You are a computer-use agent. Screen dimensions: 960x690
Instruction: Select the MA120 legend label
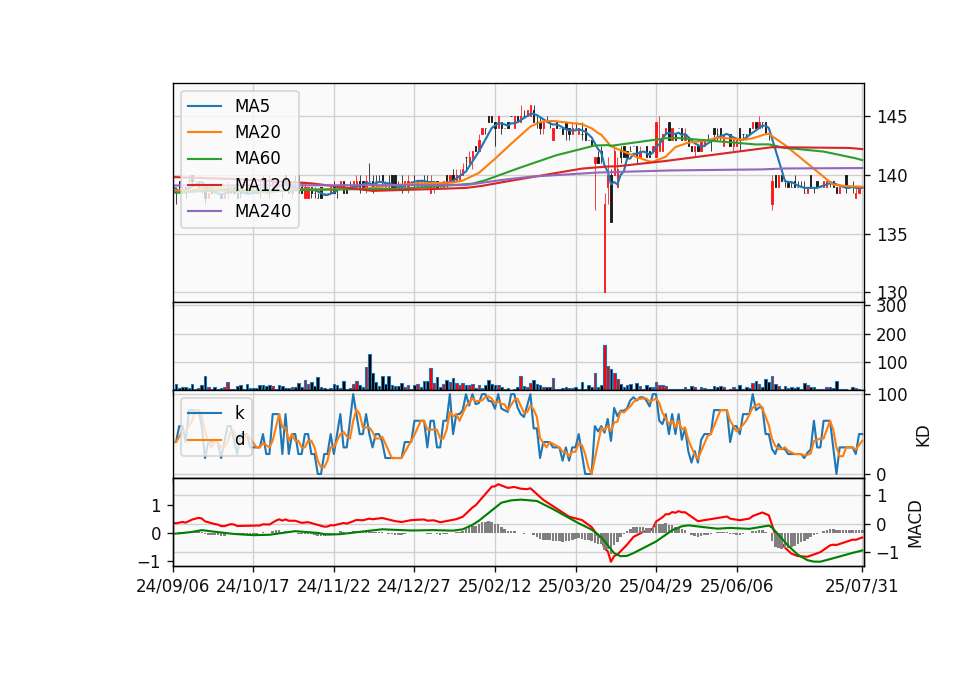263,185
